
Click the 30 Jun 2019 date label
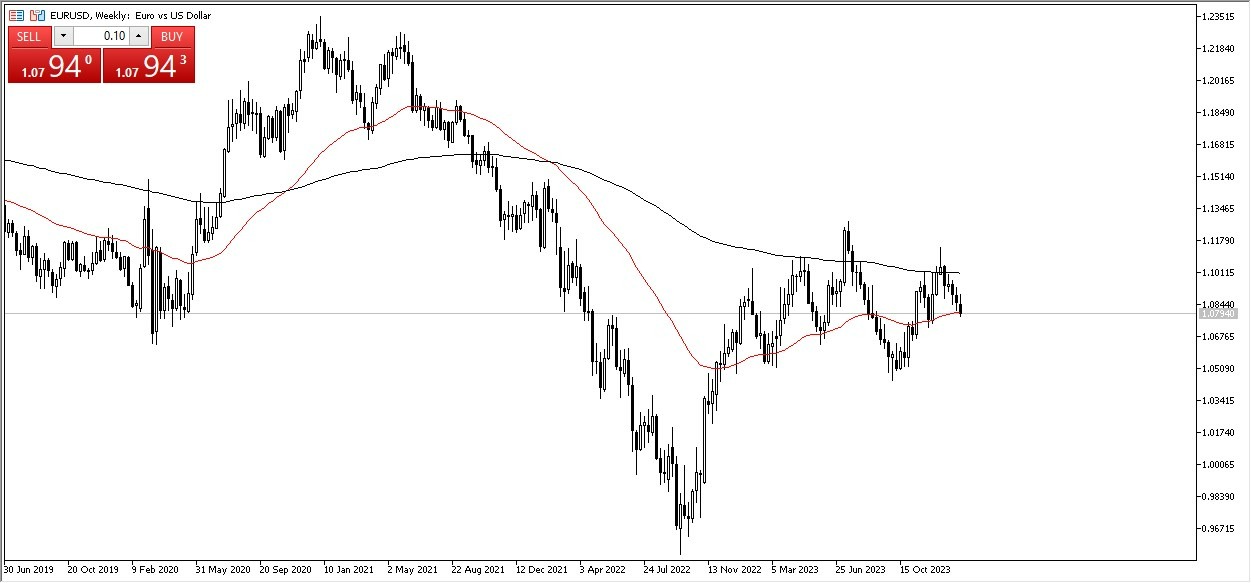click(30, 567)
